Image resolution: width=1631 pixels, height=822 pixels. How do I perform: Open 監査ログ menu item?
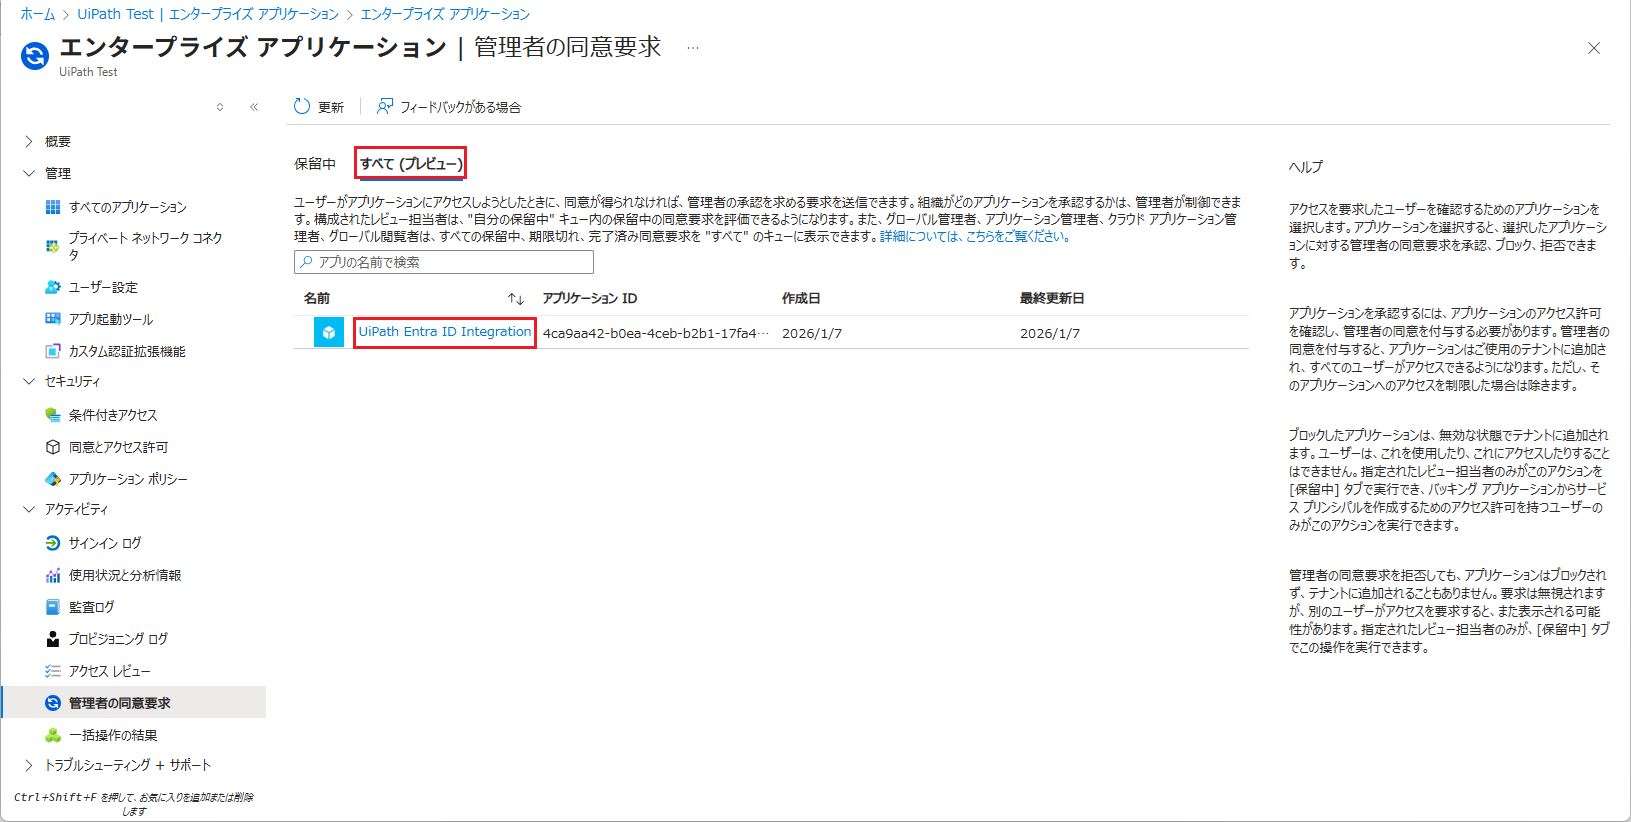point(92,607)
